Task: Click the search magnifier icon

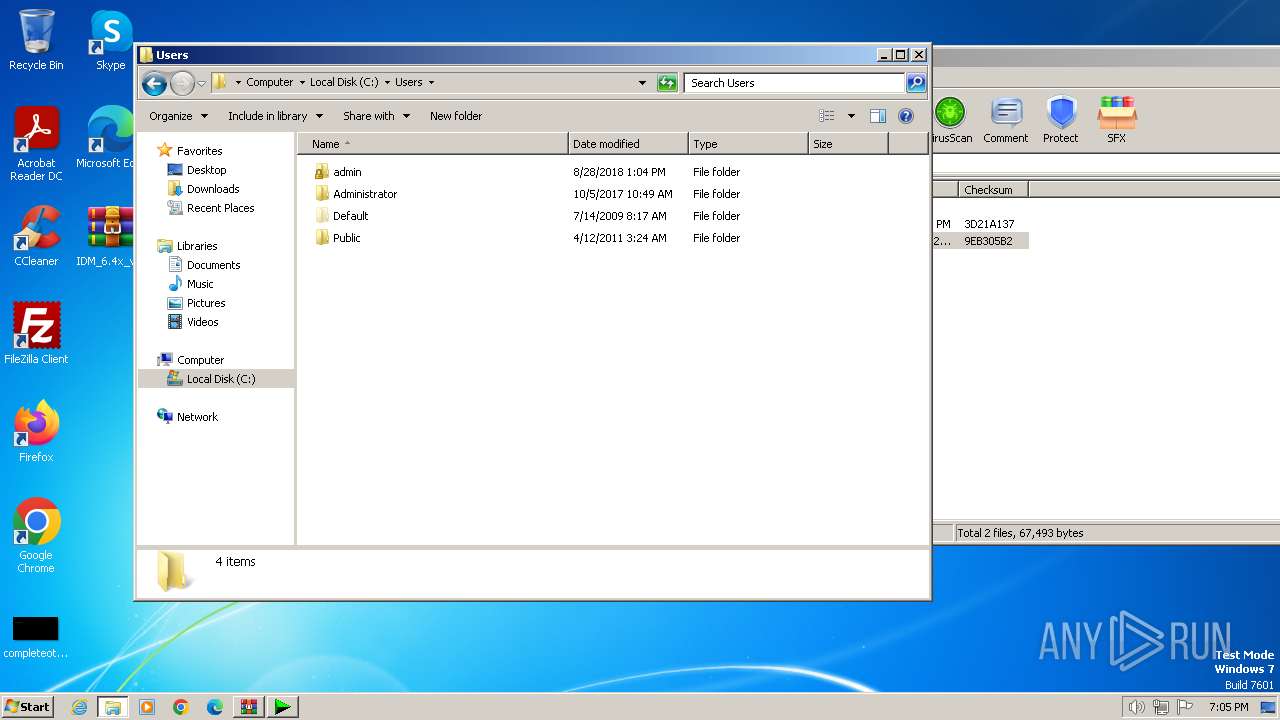Action: pos(915,83)
